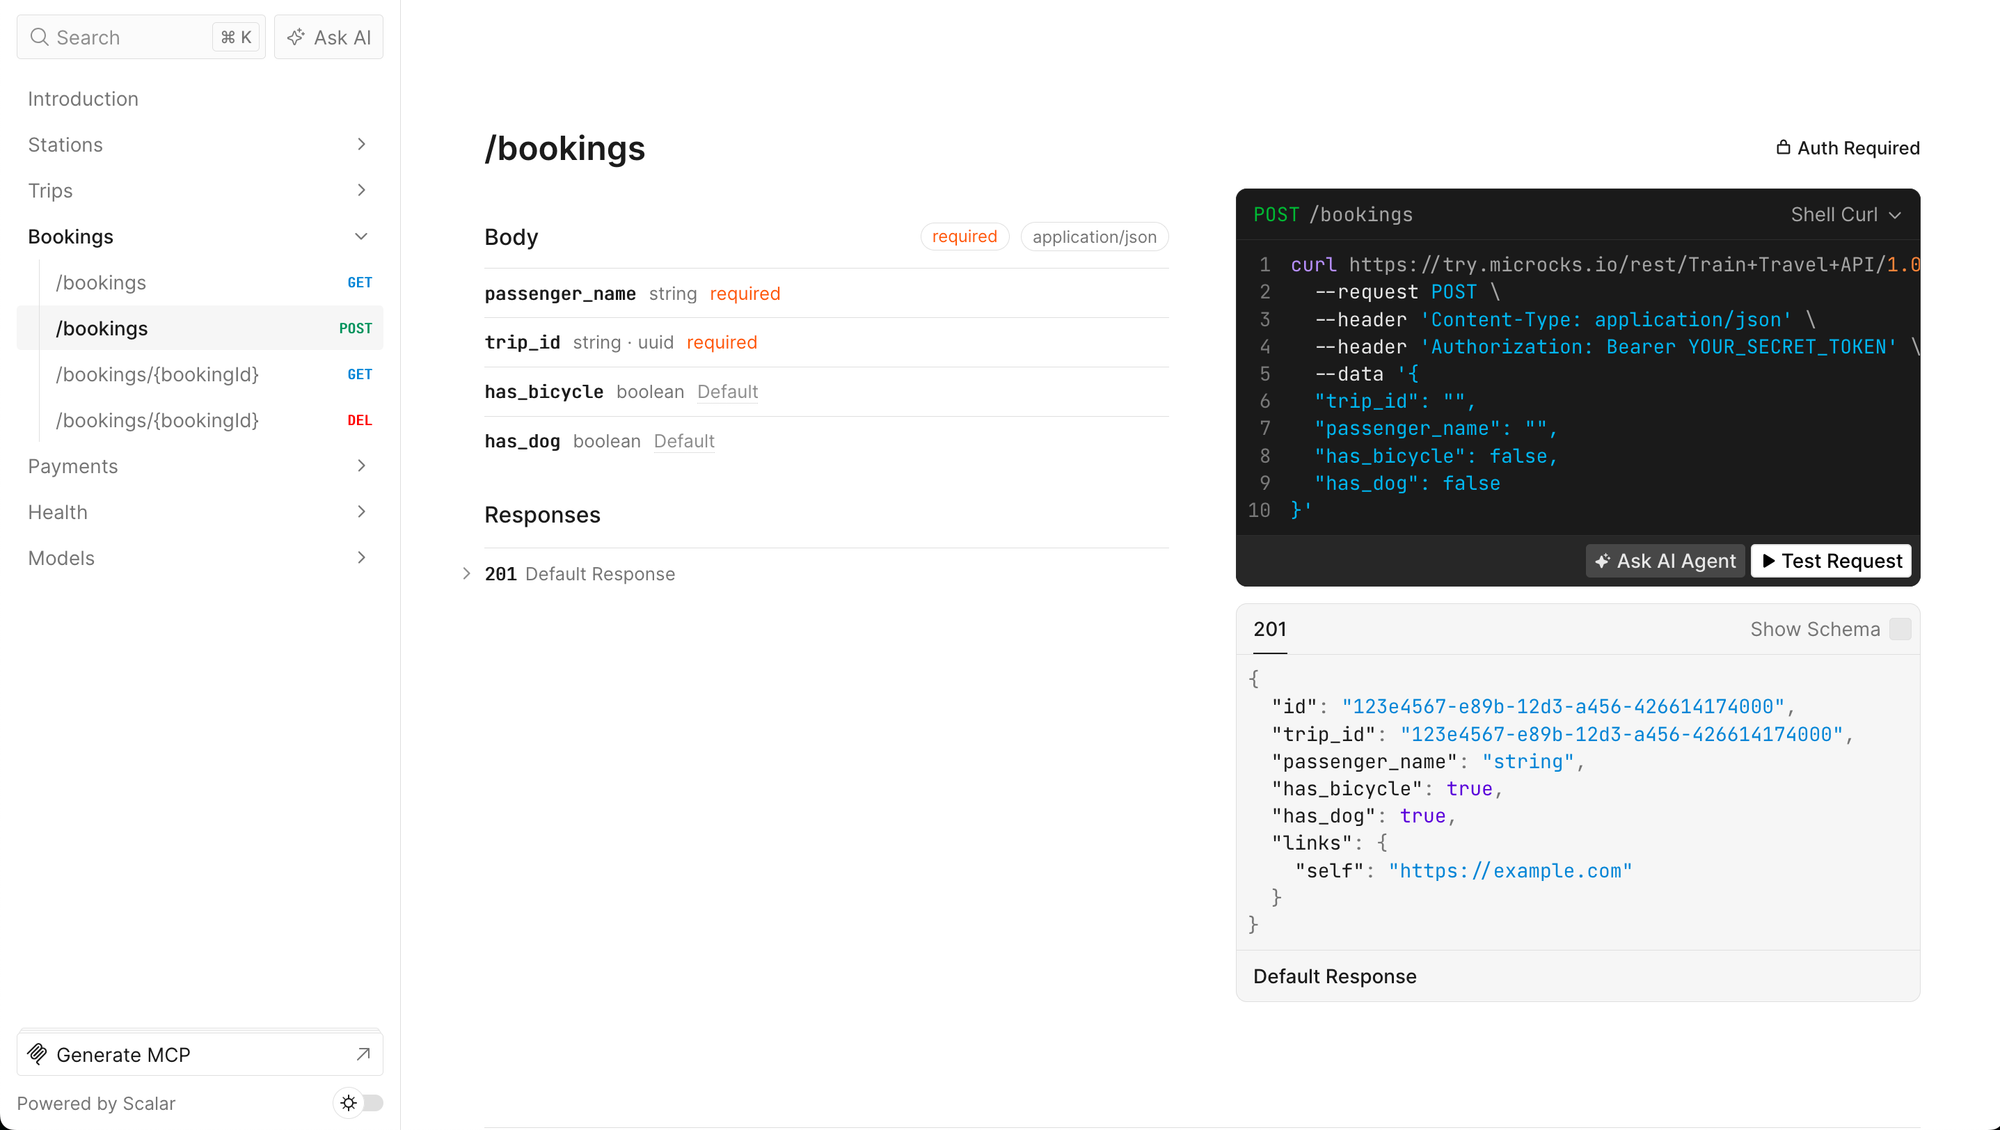Viewport: 2000px width, 1130px height.
Task: Click the Bookings sidebar label
Action: [x=71, y=237]
